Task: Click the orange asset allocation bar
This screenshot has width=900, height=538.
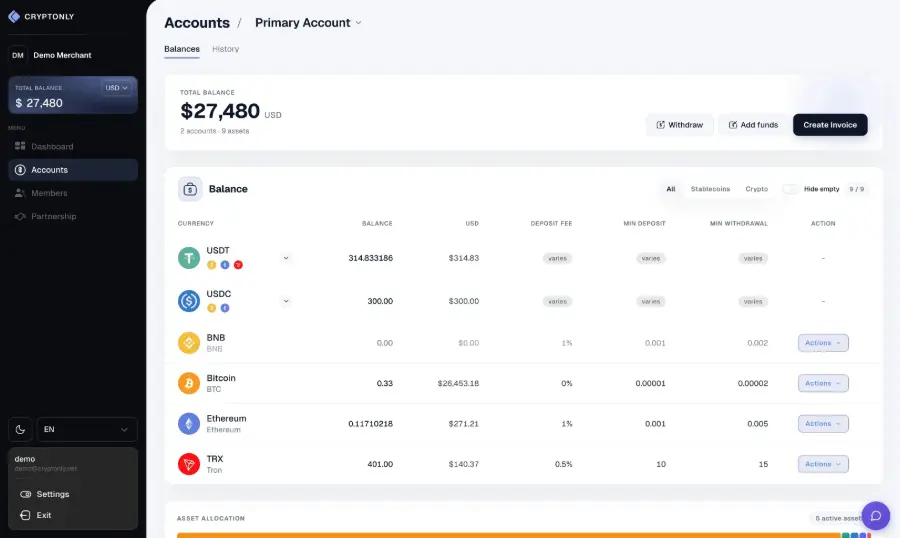Action: point(509,535)
